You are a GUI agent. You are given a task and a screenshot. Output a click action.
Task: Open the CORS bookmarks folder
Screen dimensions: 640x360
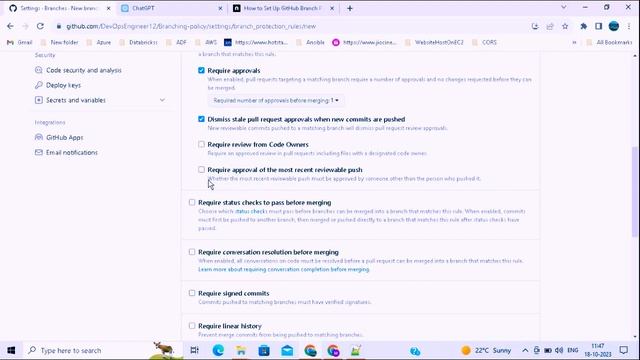(x=484, y=42)
